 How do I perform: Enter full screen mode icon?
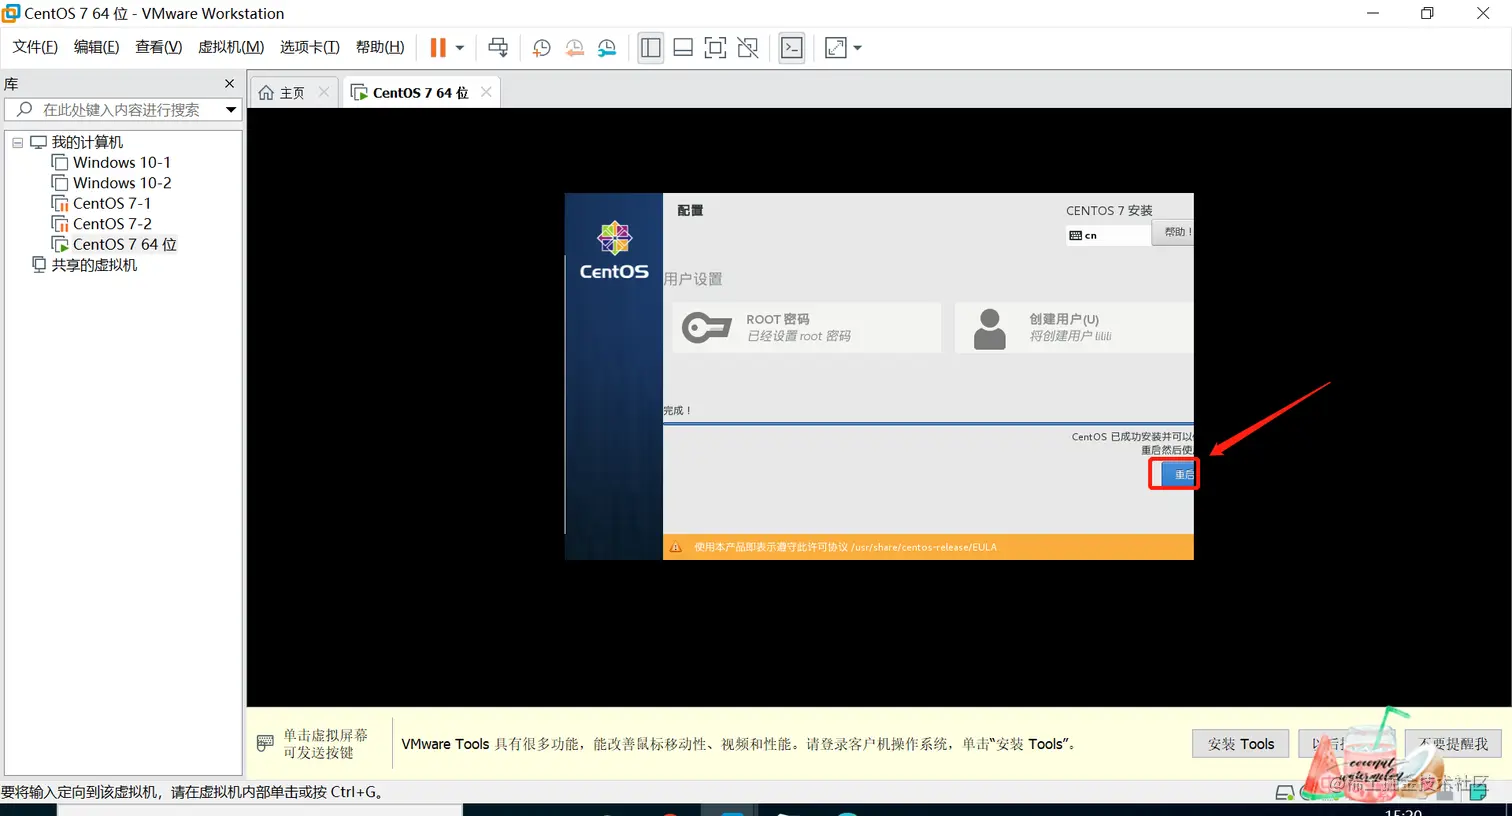(x=715, y=47)
